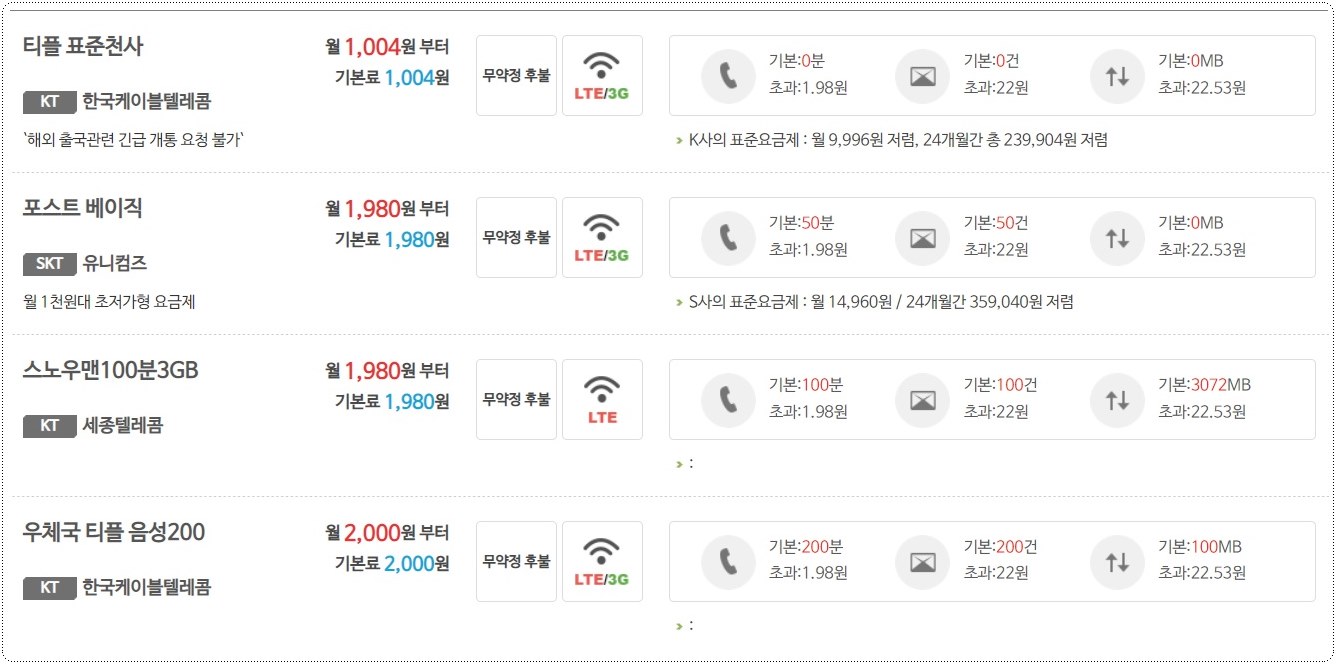Click the SMS envelope icon for 포스트 베이직
The width and height of the screenshot is (1336, 664).
click(x=921, y=238)
